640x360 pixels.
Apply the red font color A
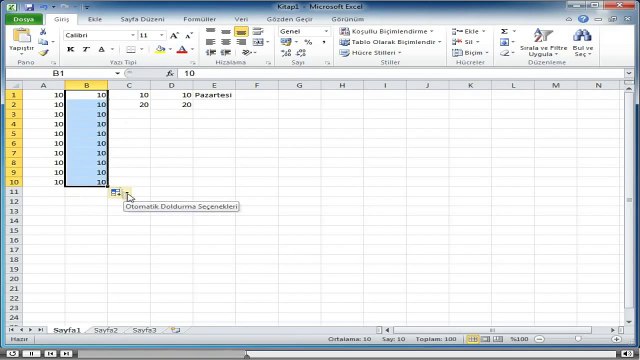coord(182,49)
